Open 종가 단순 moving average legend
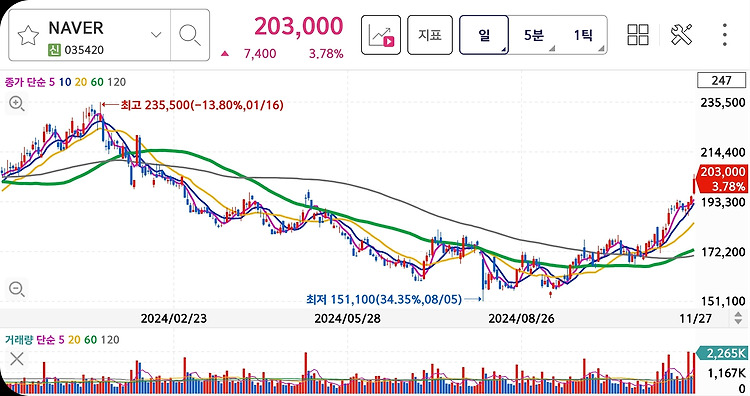Viewport: 750px width, 396px height. (65, 82)
